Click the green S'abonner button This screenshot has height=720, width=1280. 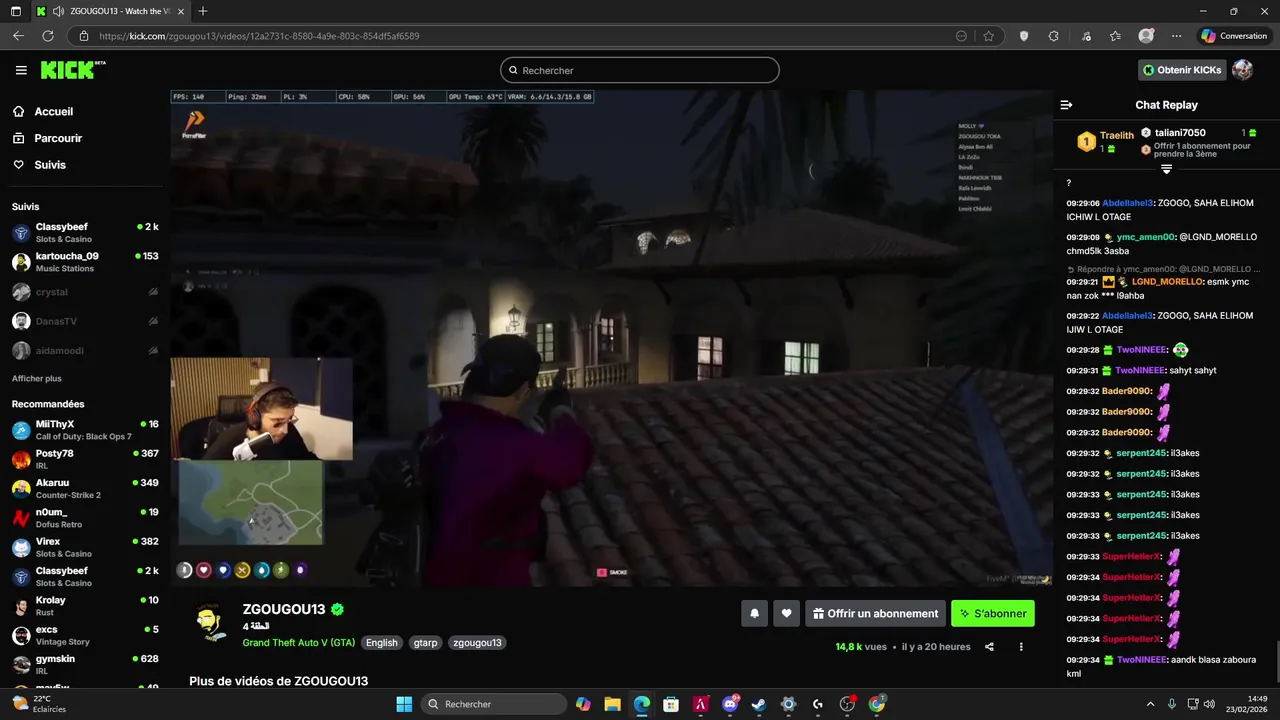point(992,614)
